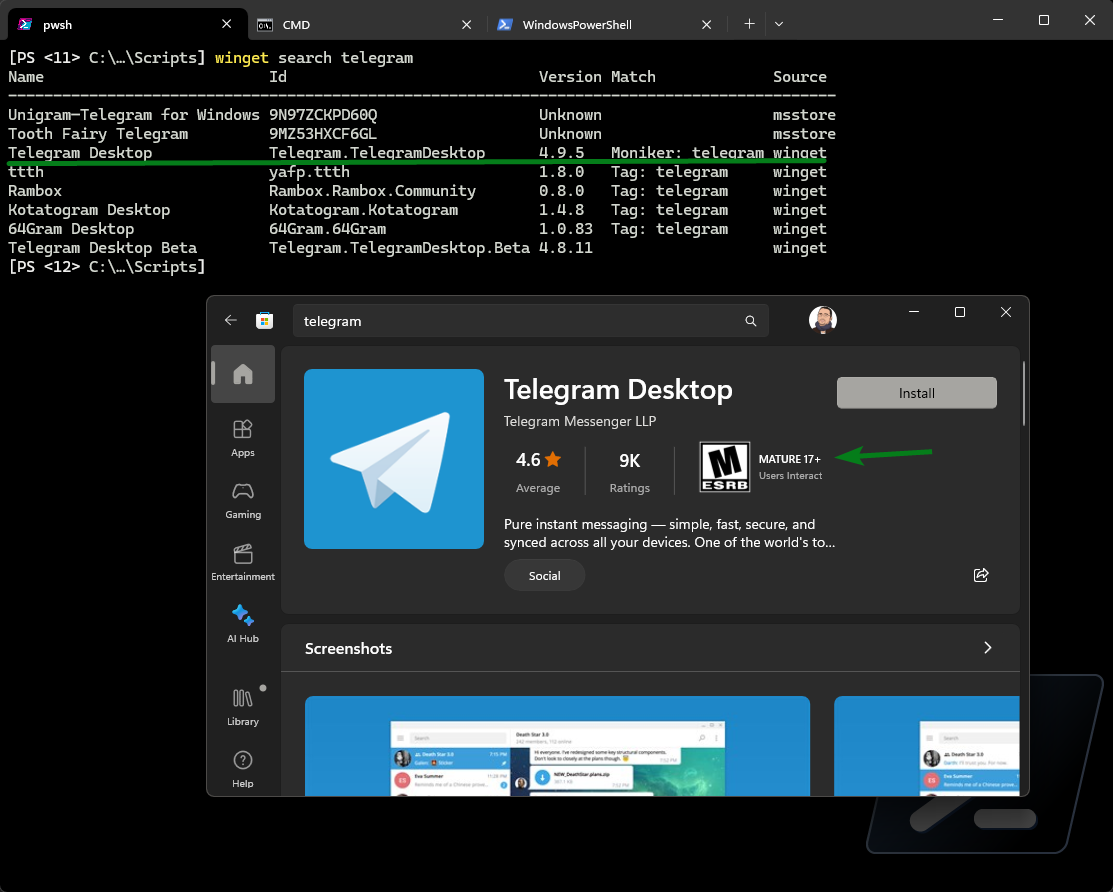Image resolution: width=1113 pixels, height=892 pixels.
Task: Share the Telegram Desktop app page
Action: tap(981, 575)
